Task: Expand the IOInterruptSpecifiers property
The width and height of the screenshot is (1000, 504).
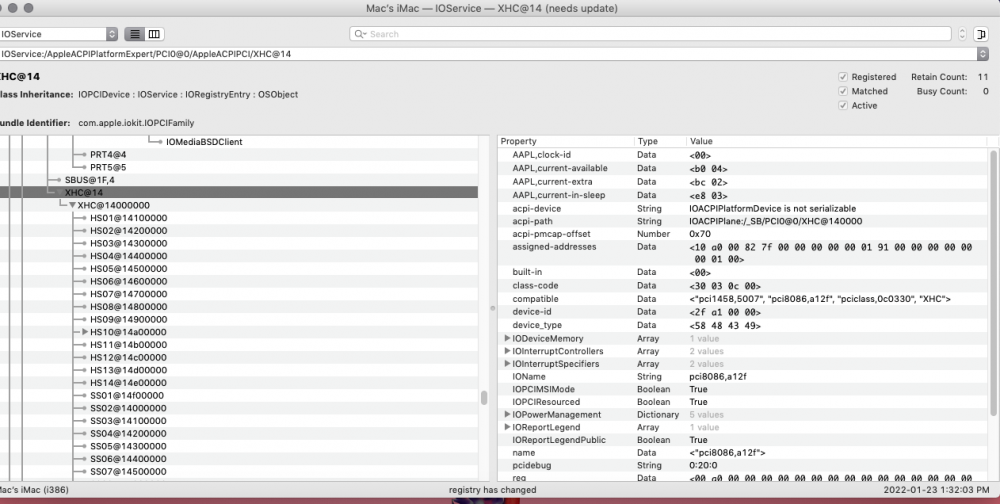Action: (x=507, y=364)
